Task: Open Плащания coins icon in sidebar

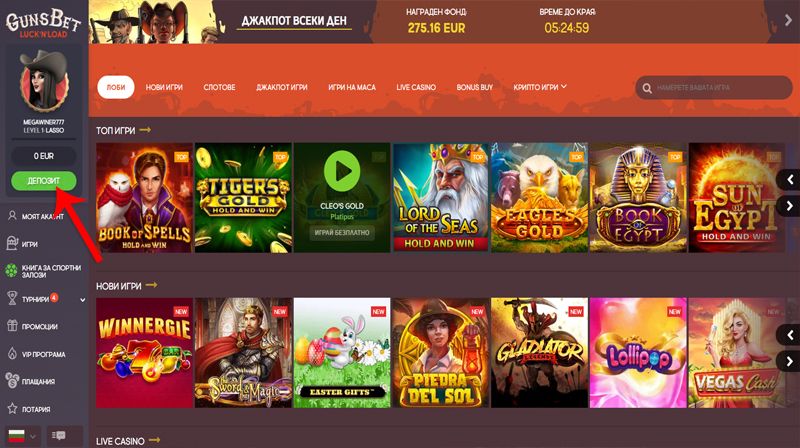Action: (x=12, y=381)
